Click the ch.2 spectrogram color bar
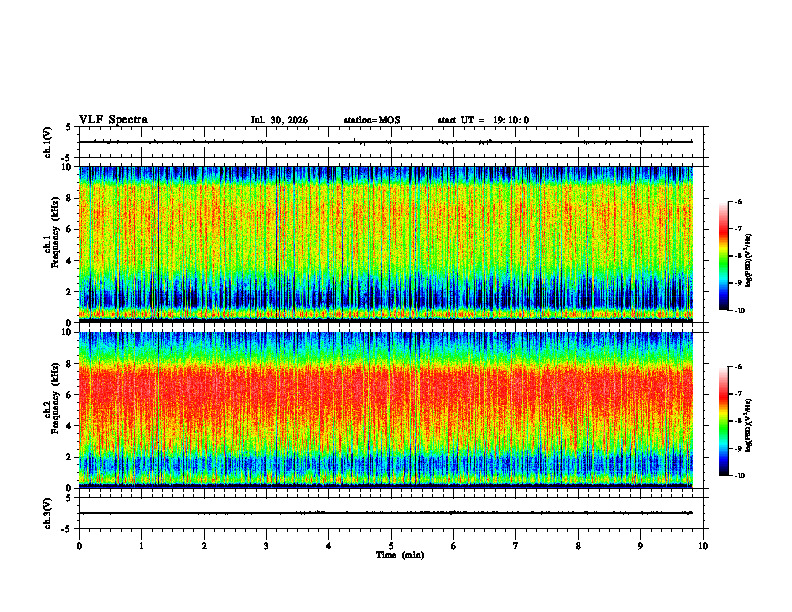 [x=724, y=421]
